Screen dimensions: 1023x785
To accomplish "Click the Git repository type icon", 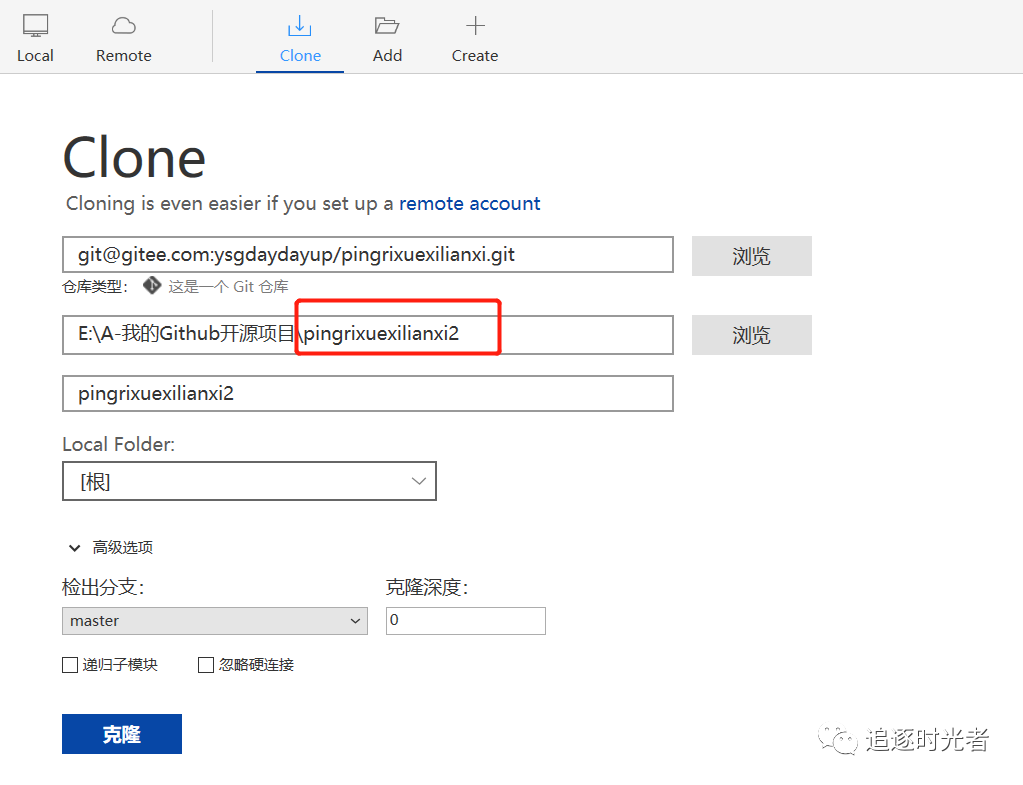I will coord(152,286).
